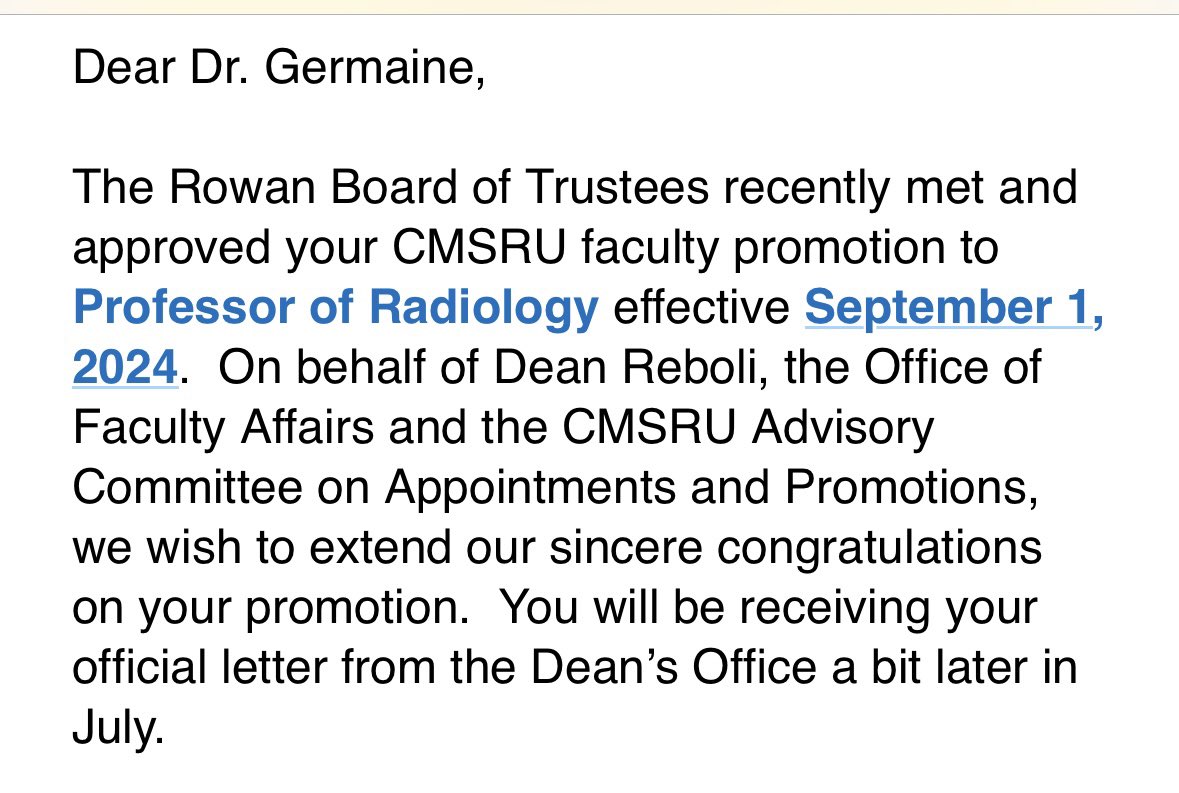Click CMSRU before faculty promotion

coord(479,247)
